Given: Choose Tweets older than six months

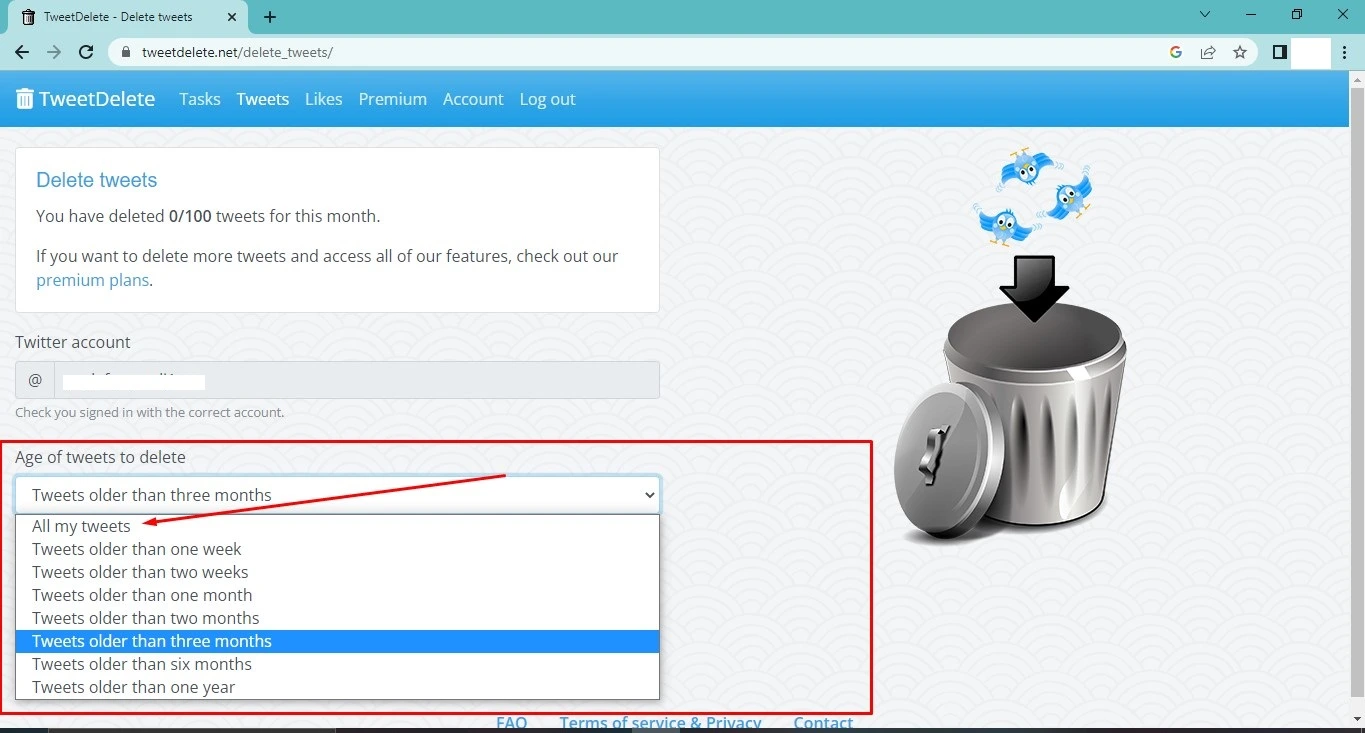Looking at the screenshot, I should pos(337,664).
